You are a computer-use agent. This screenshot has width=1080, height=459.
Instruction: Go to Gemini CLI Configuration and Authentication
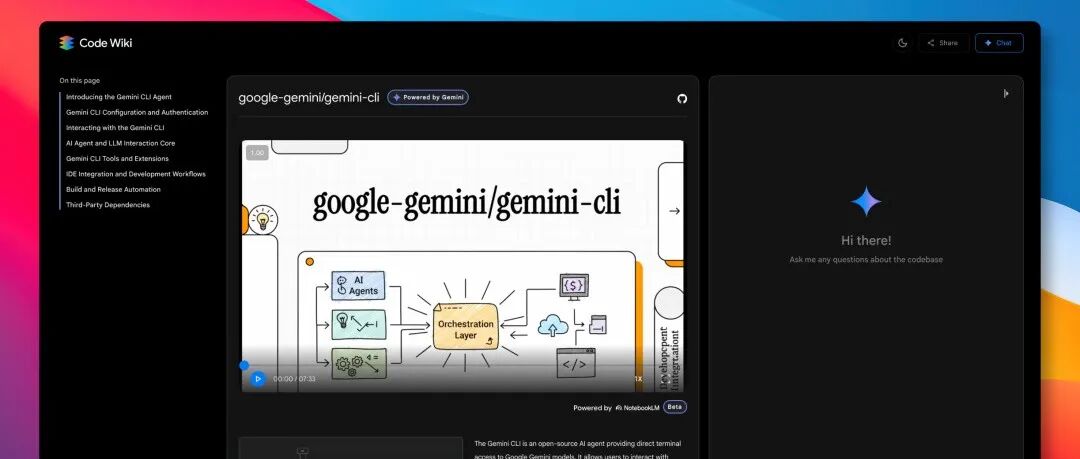click(137, 112)
